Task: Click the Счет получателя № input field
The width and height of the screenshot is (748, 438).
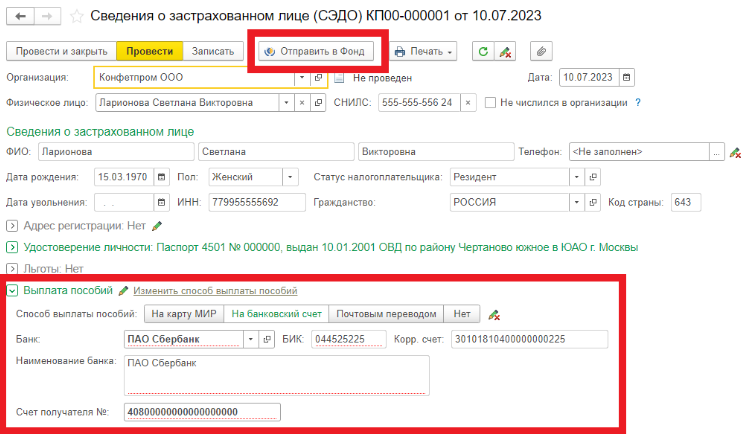Action: pos(202,412)
